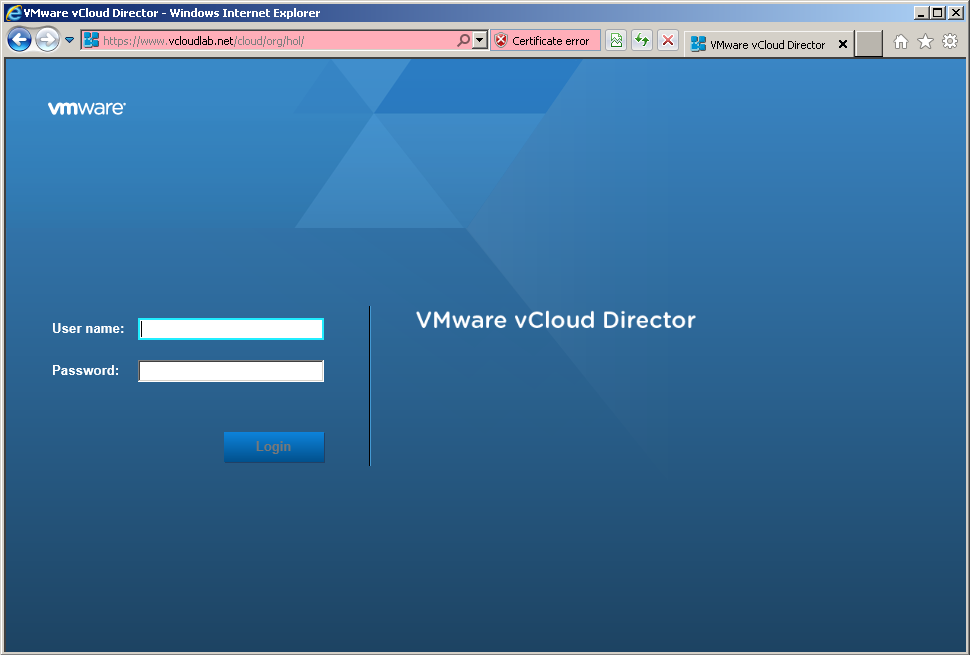The image size is (970, 655).
Task: Click the 'User name:' label
Action: point(88,328)
